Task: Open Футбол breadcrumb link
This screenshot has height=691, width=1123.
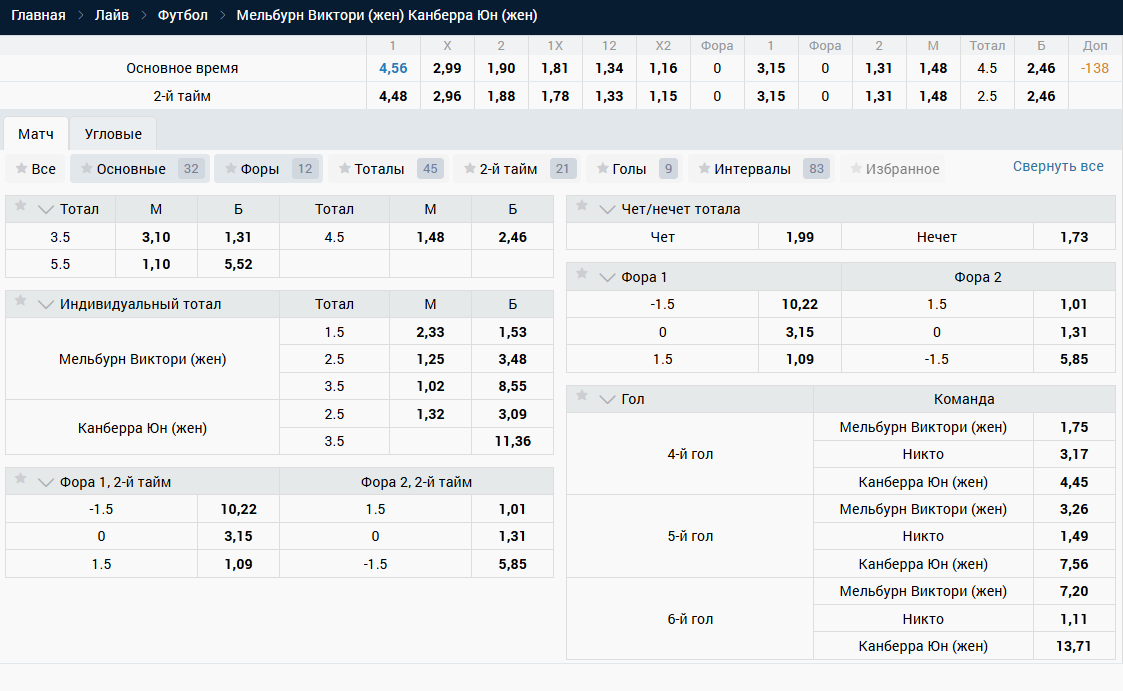Action: [x=182, y=15]
